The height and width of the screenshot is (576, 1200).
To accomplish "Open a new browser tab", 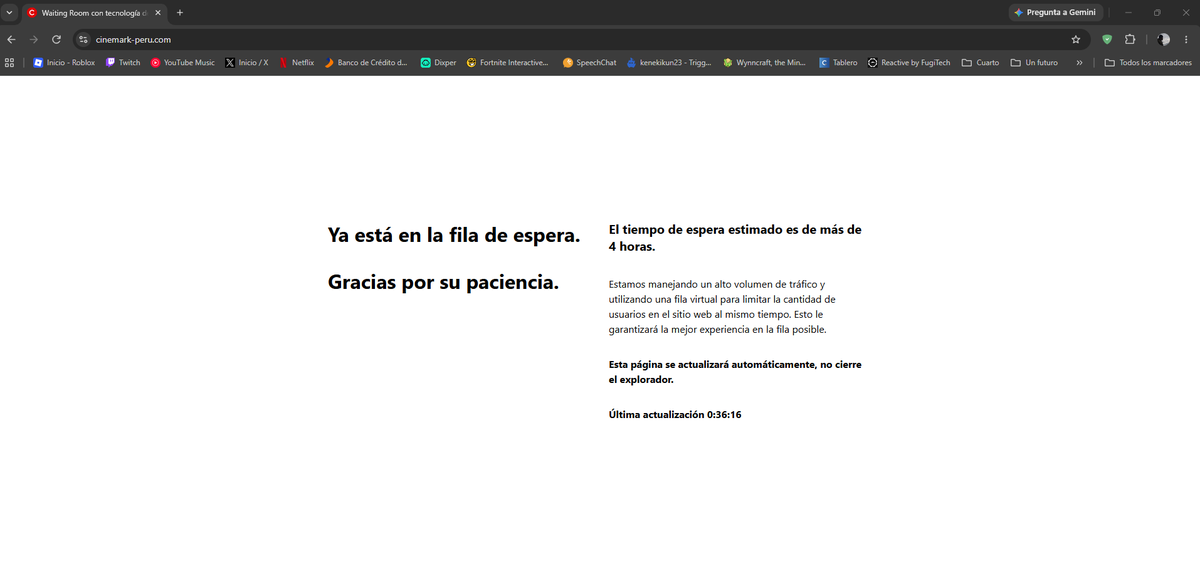I will [x=180, y=13].
